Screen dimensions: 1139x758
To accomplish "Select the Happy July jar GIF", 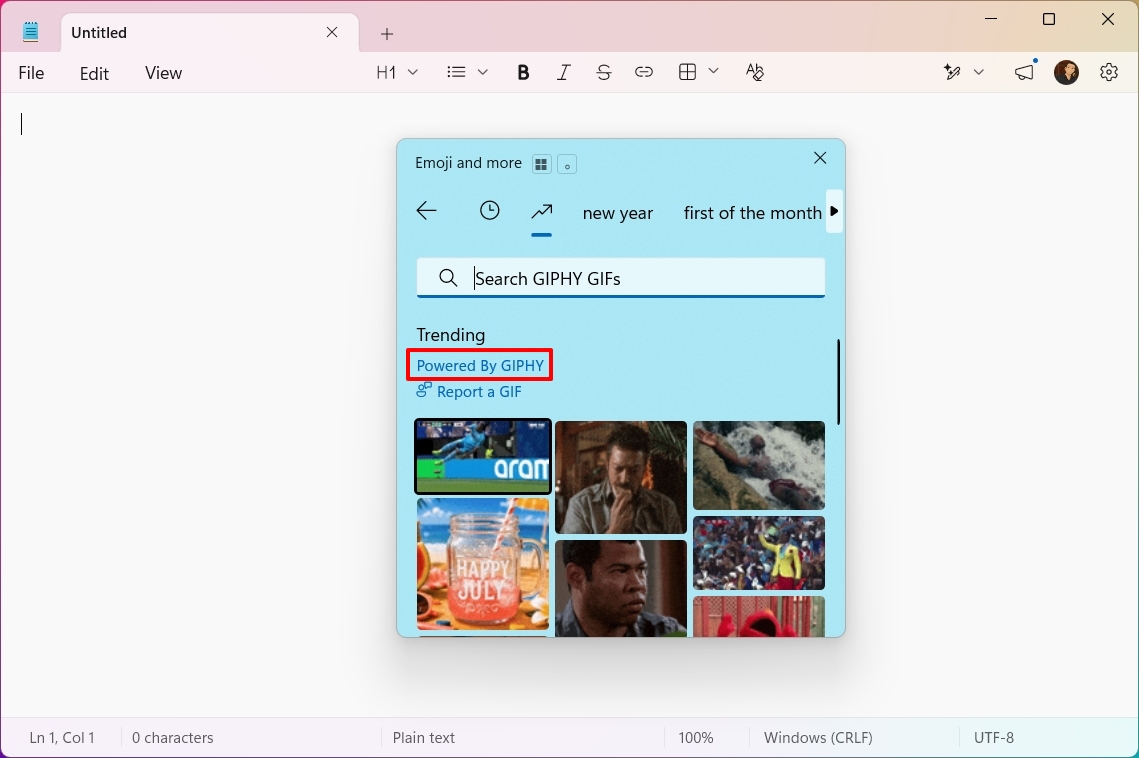I will [x=482, y=563].
